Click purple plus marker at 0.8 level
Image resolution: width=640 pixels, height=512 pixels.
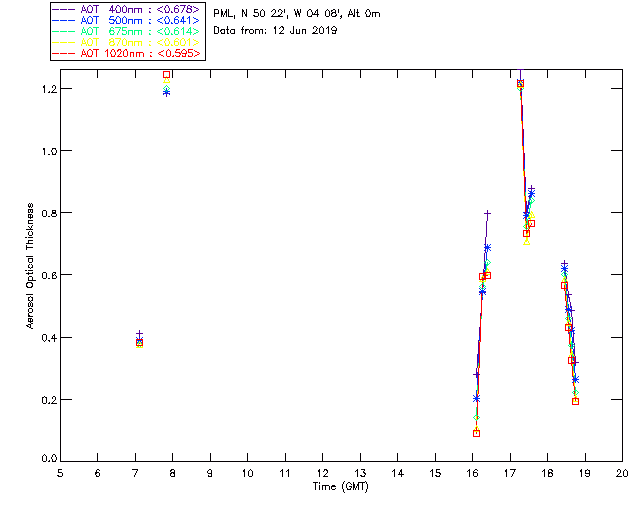pyautogui.click(x=487, y=213)
